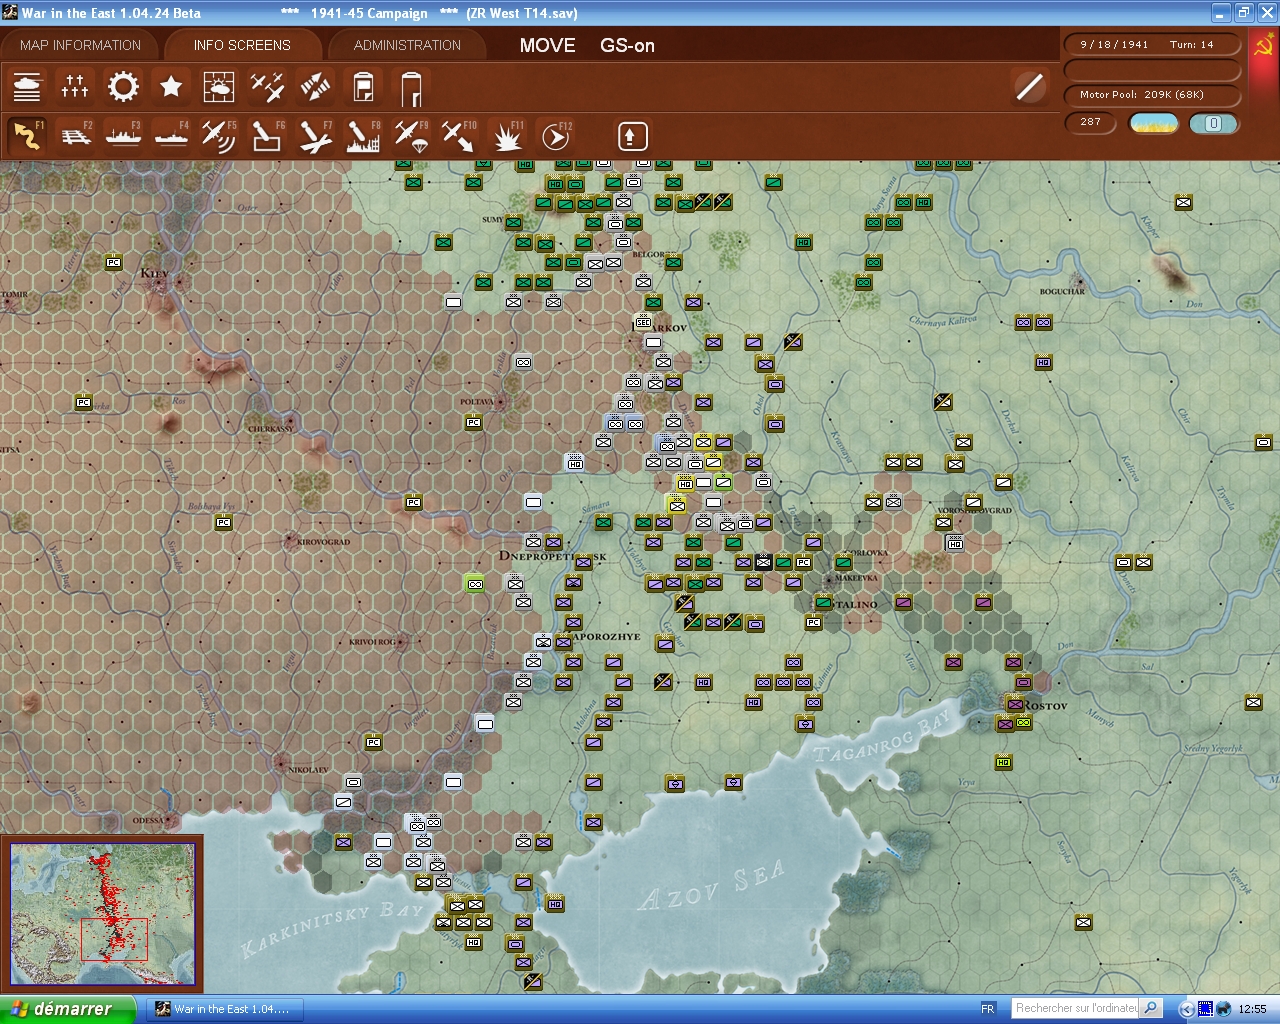Click the F12 end turn arrow
This screenshot has height=1024, width=1280.
tap(555, 135)
